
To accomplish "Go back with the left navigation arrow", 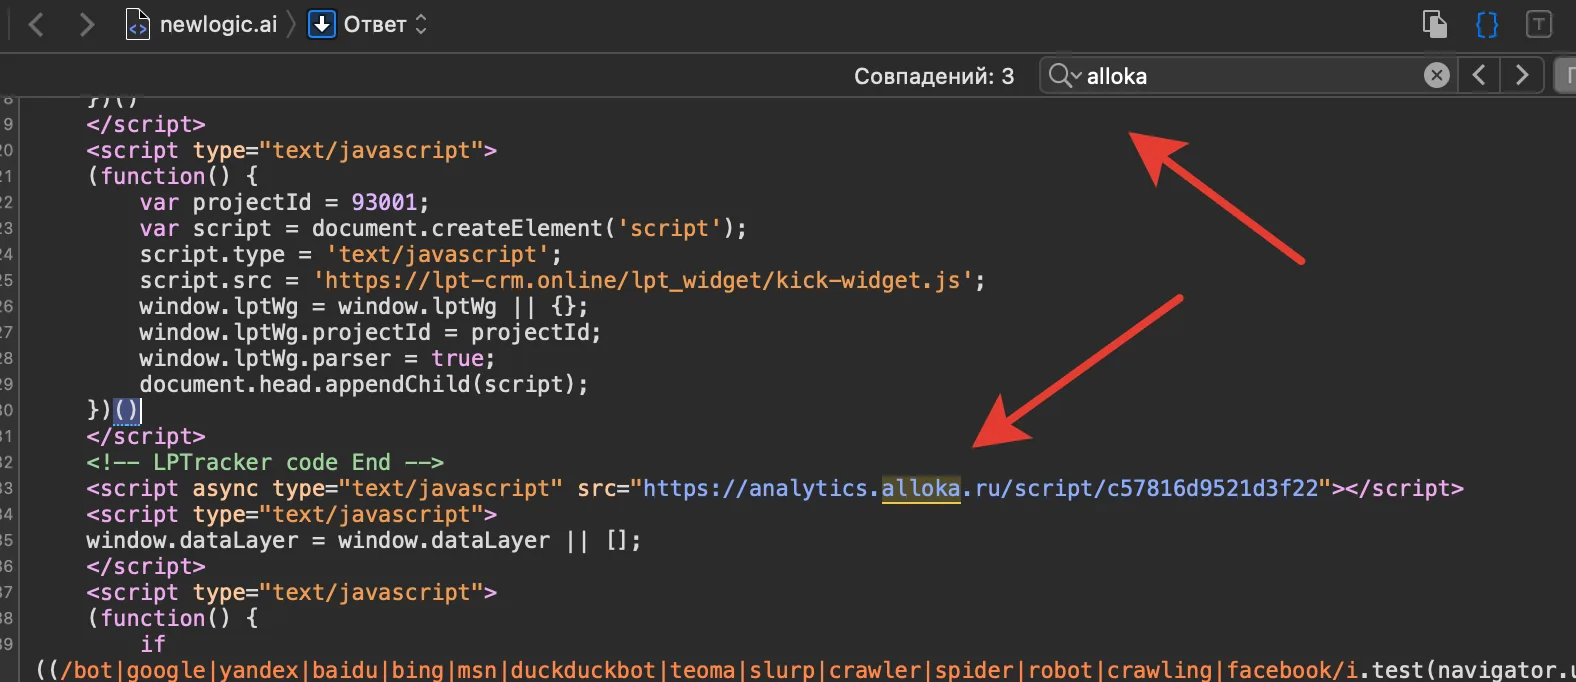I will 36,24.
